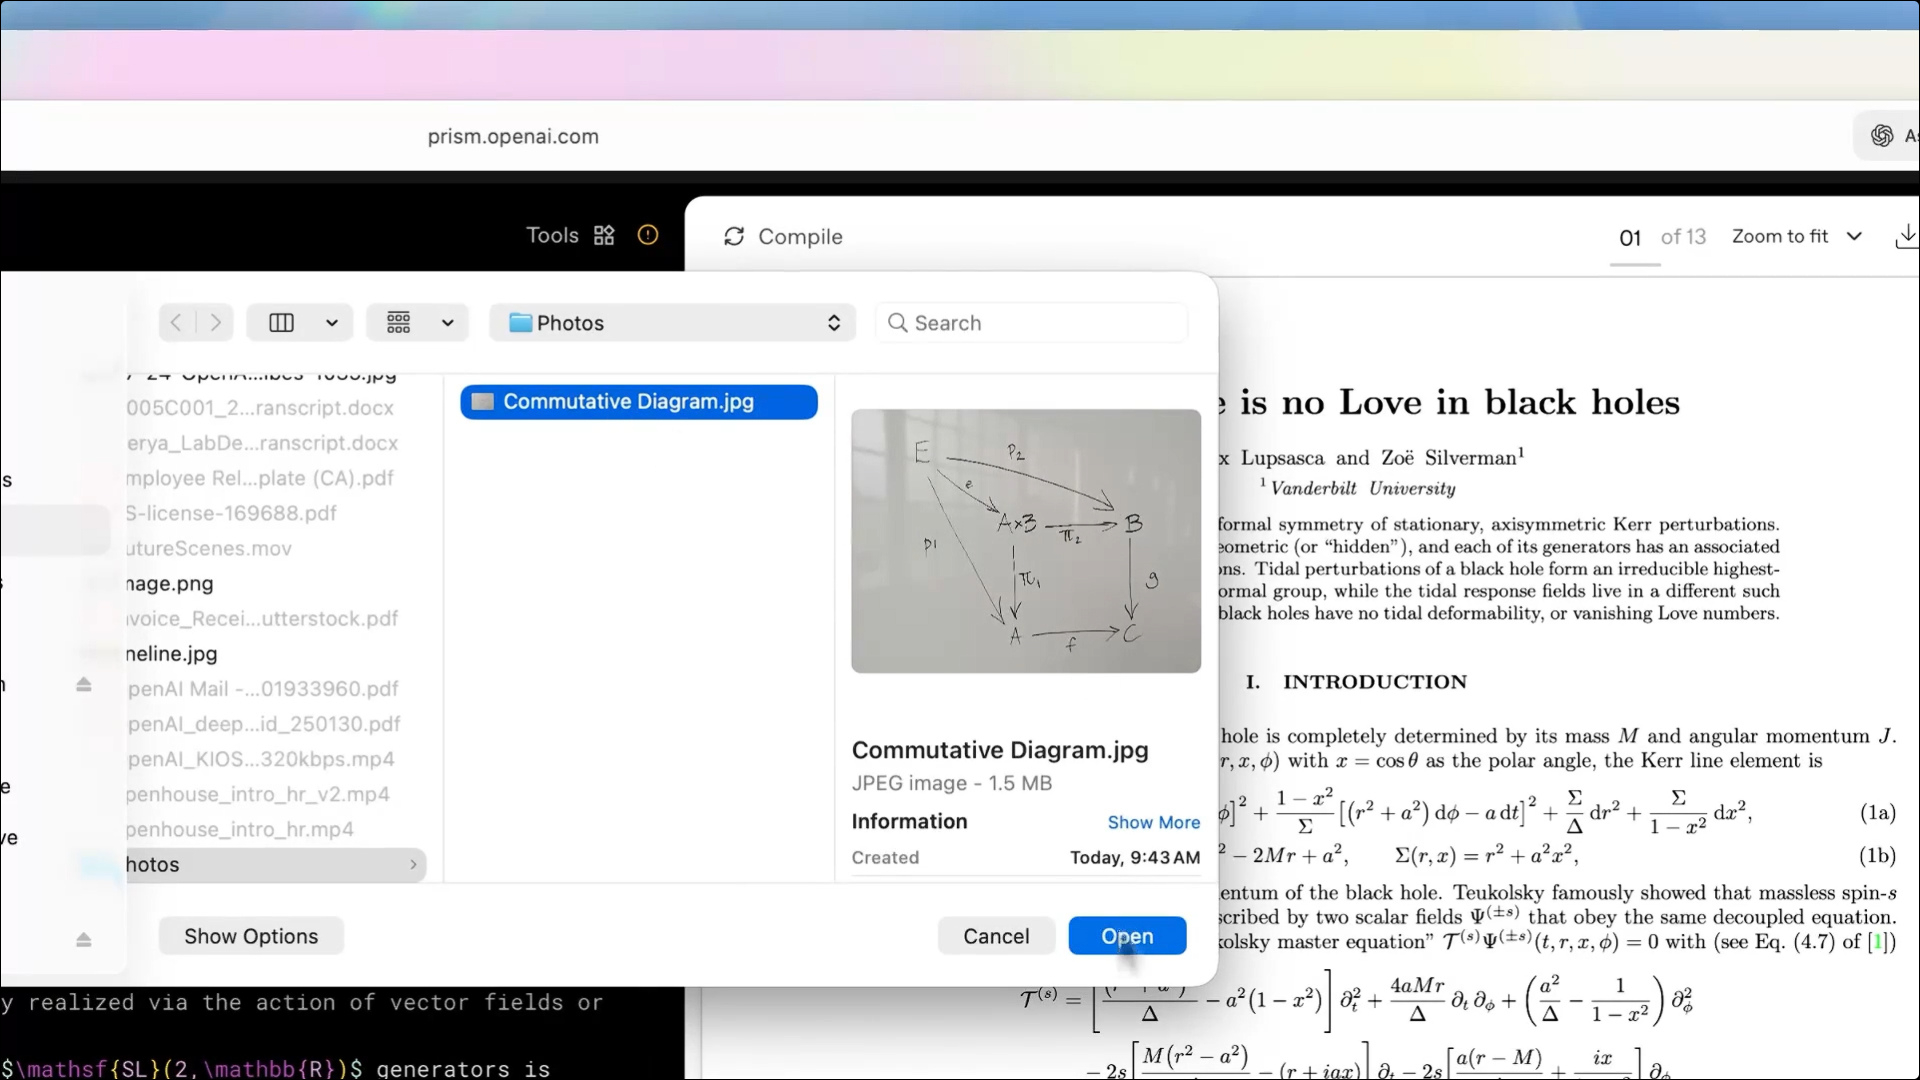Click the page number field showing 01
1920x1080 pixels.
(x=1629, y=236)
